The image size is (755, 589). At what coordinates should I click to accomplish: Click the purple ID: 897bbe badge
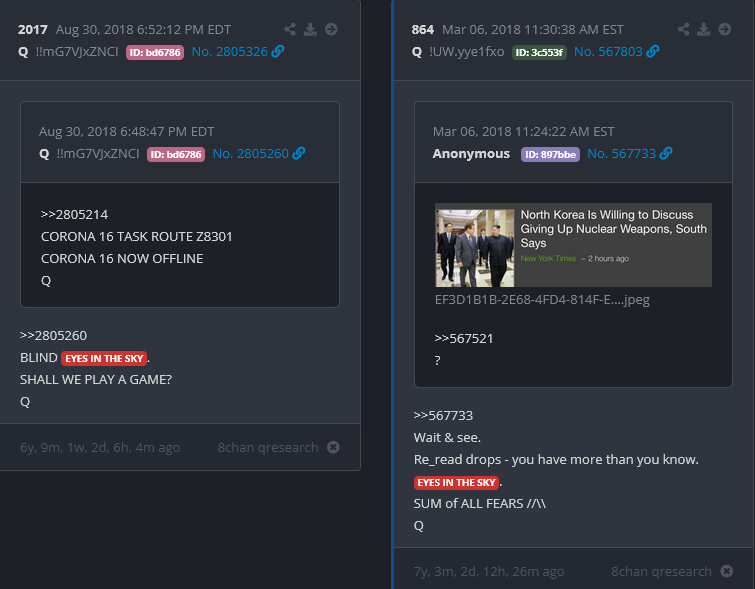point(550,154)
